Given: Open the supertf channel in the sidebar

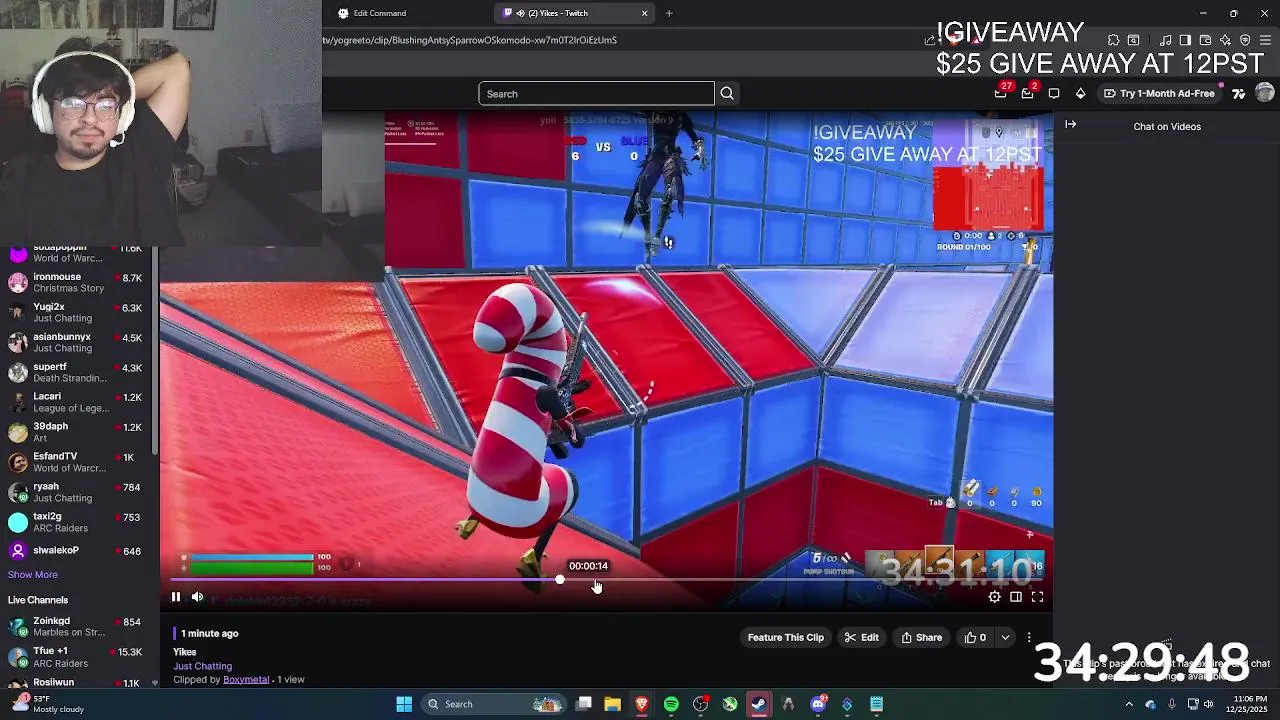Looking at the screenshot, I should coord(76,372).
